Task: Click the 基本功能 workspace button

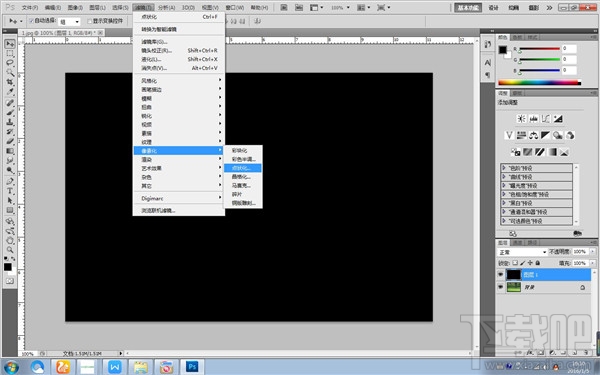Action: [468, 8]
